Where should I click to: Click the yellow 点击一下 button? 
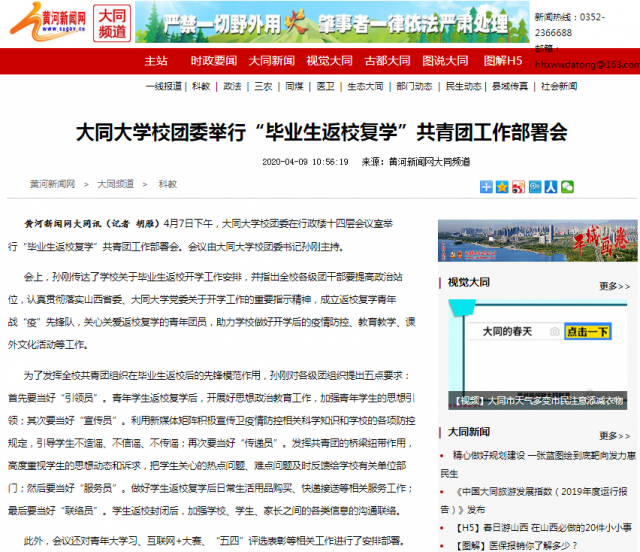(x=588, y=332)
